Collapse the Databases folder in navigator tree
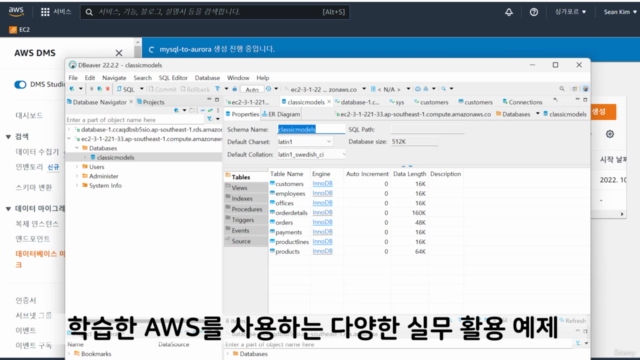 (x=77, y=148)
